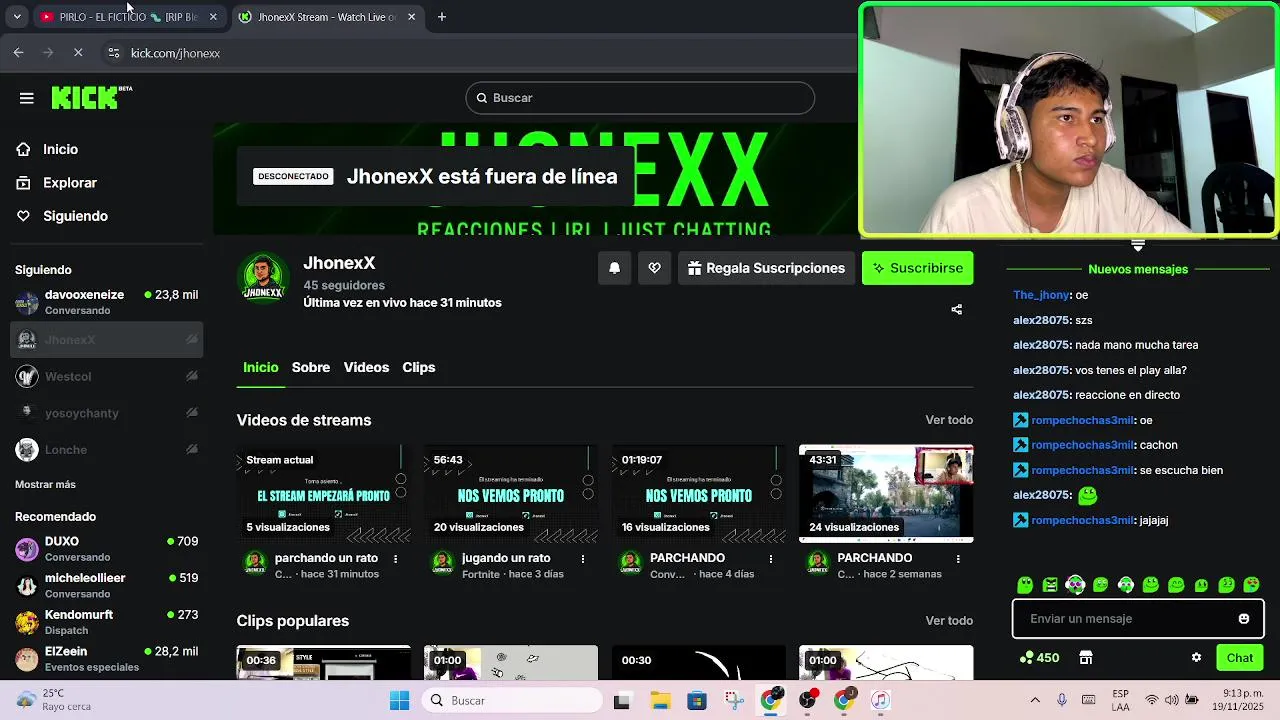Viewport: 1280px width, 720px height.
Task: Open the emoji picker in chat input
Action: pos(1244,619)
